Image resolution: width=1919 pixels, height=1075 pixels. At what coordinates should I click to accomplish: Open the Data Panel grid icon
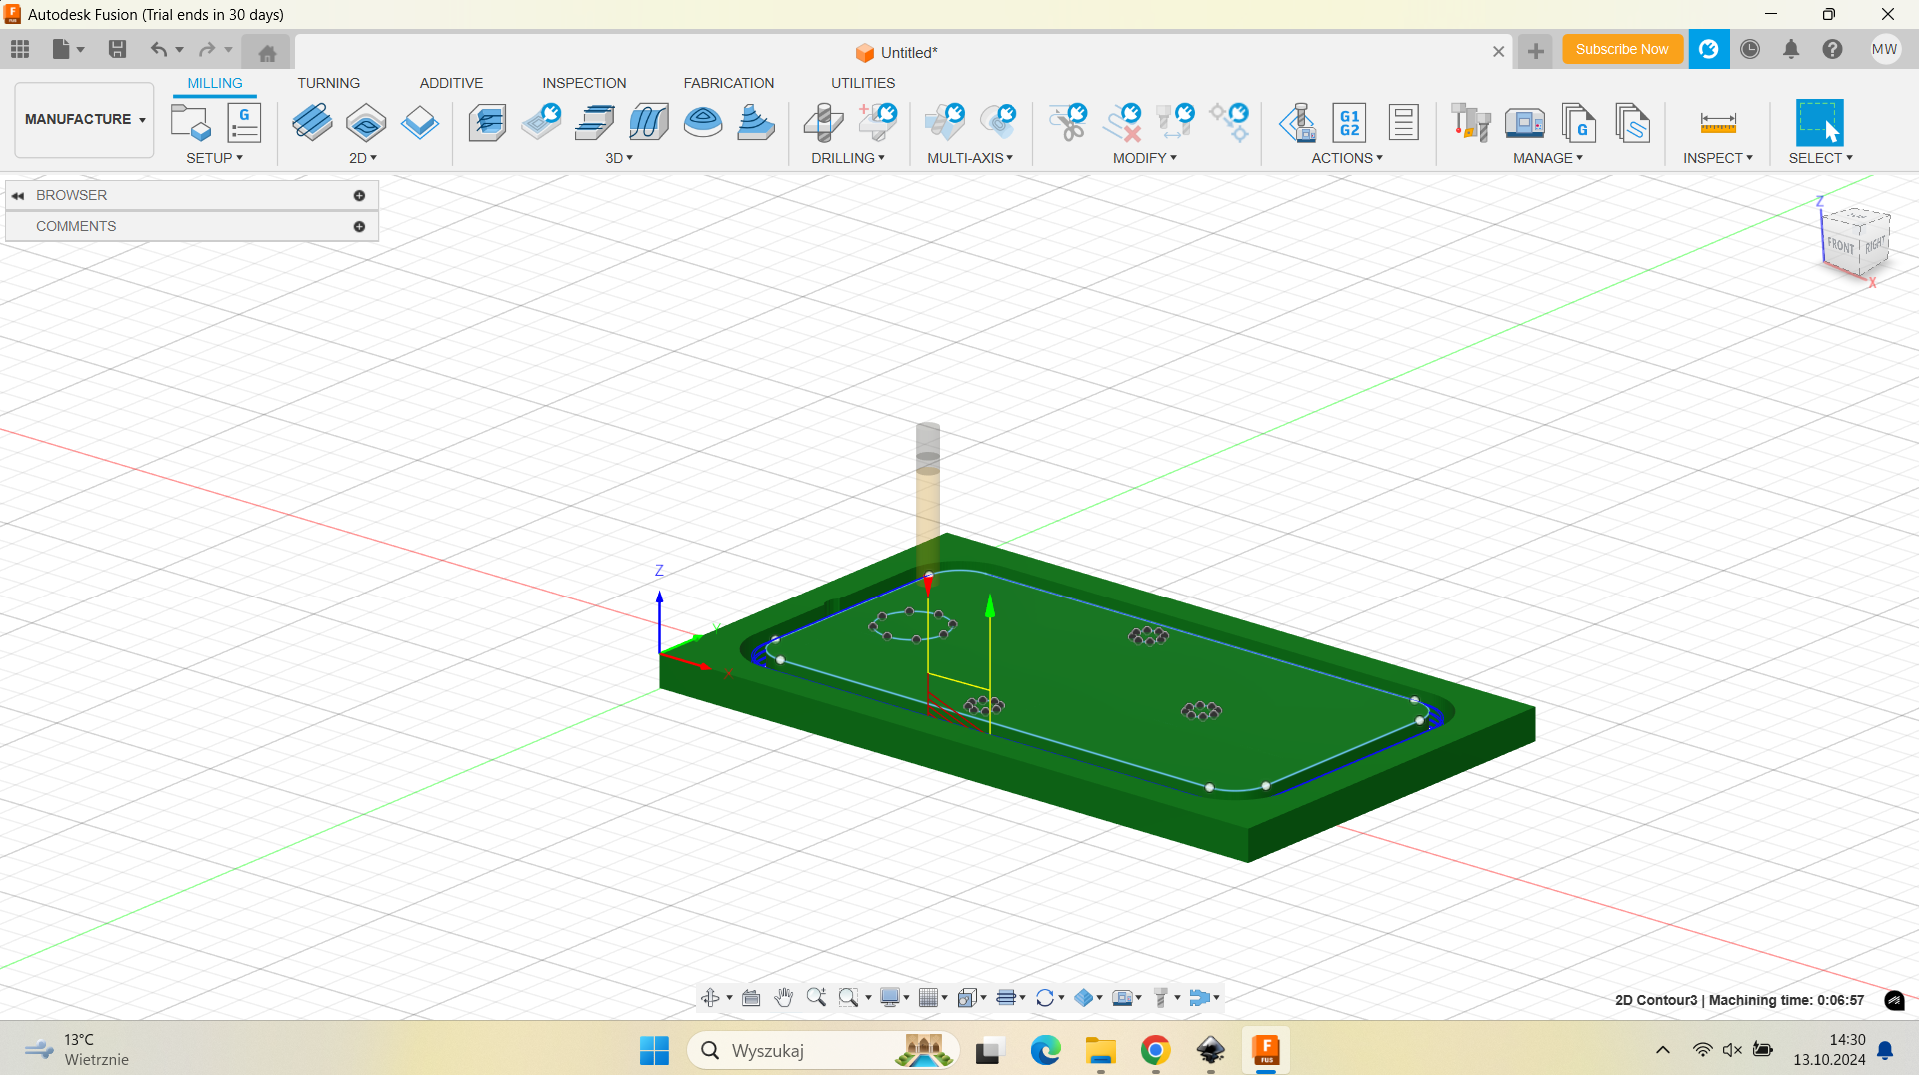tap(20, 49)
